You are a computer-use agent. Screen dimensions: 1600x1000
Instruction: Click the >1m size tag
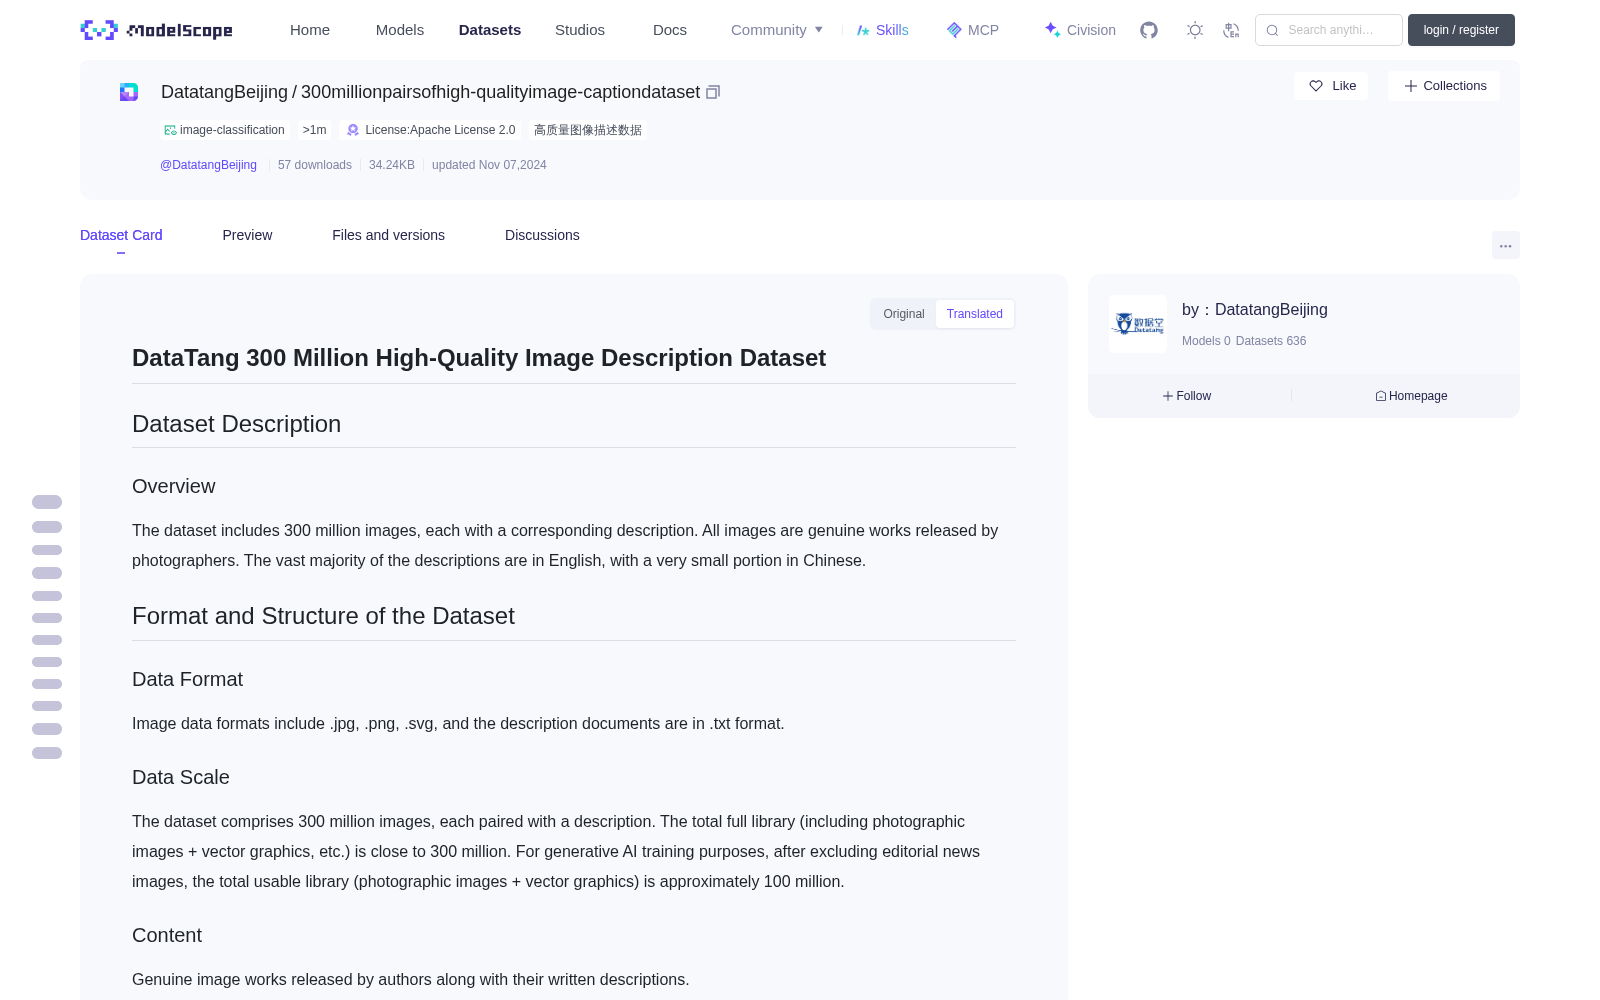pyautogui.click(x=315, y=130)
